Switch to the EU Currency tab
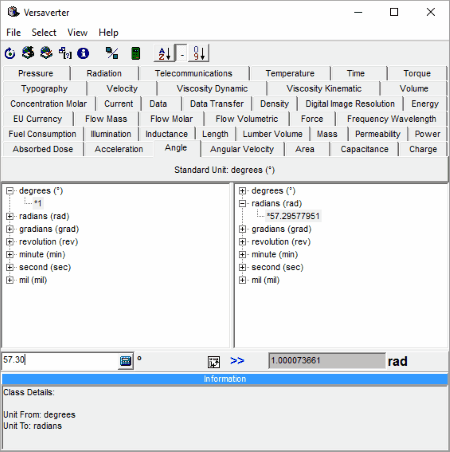This screenshot has height=452, width=450. [38, 119]
